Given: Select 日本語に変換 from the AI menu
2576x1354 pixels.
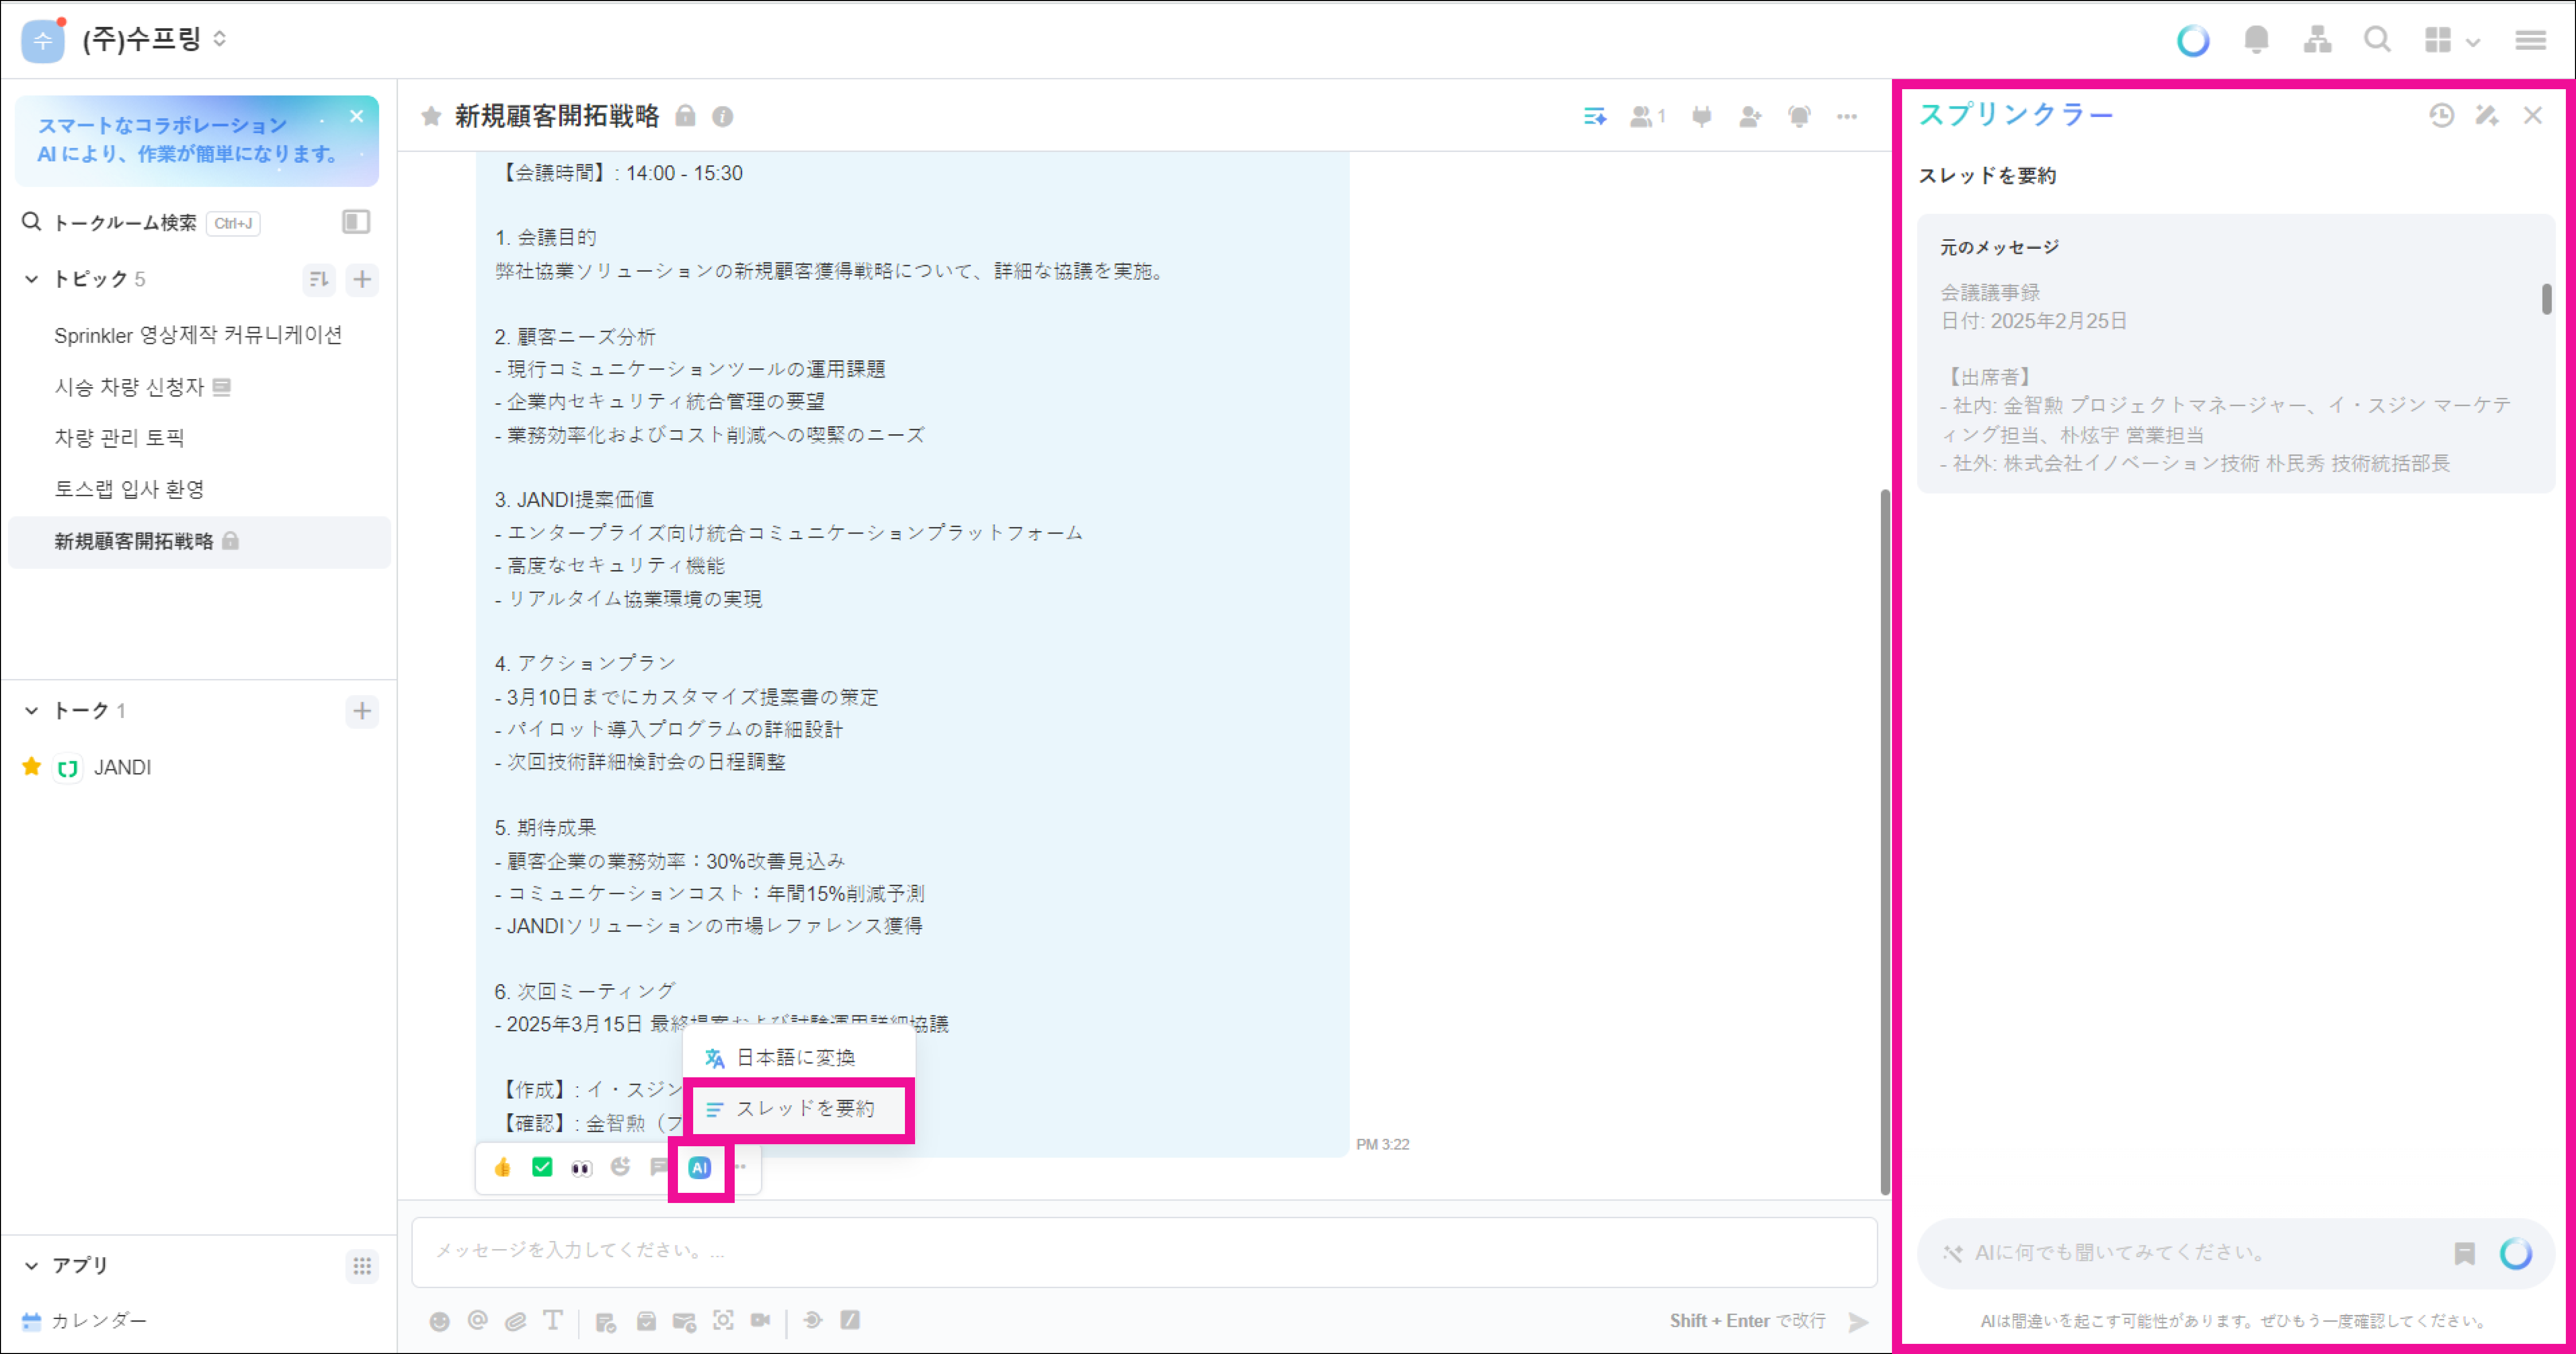Looking at the screenshot, I should pos(794,1058).
